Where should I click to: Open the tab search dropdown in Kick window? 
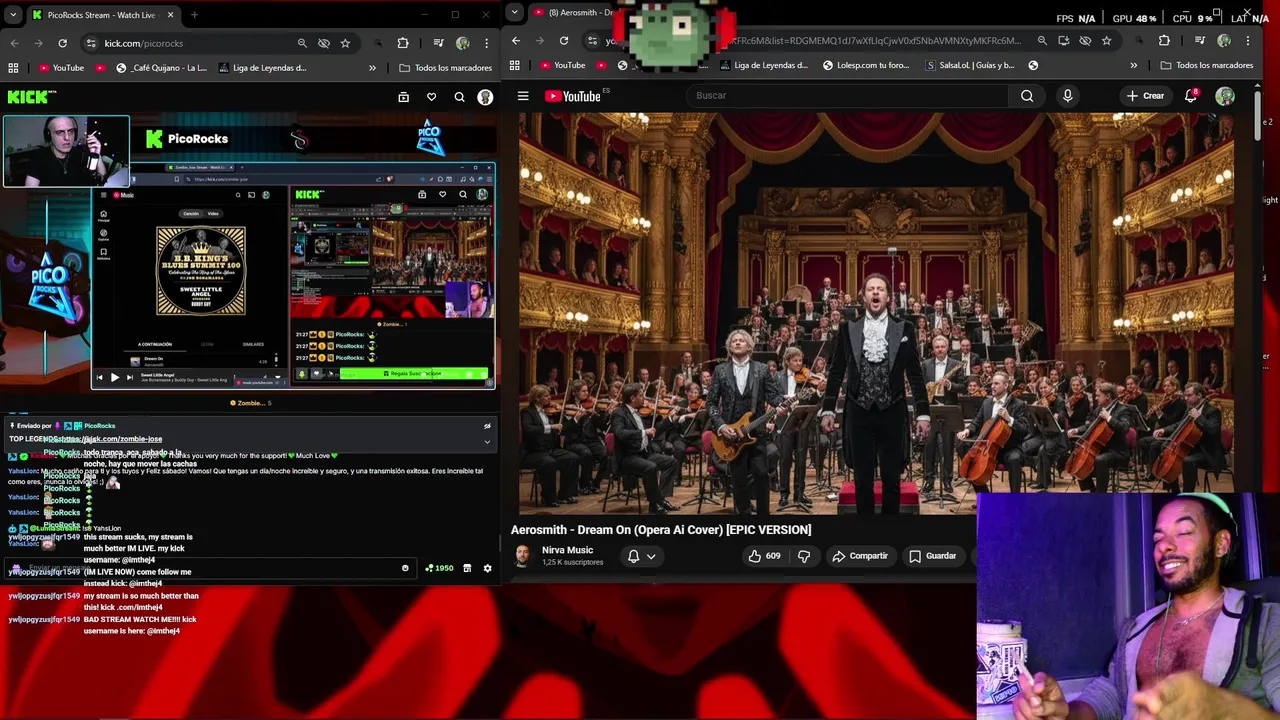click(13, 15)
